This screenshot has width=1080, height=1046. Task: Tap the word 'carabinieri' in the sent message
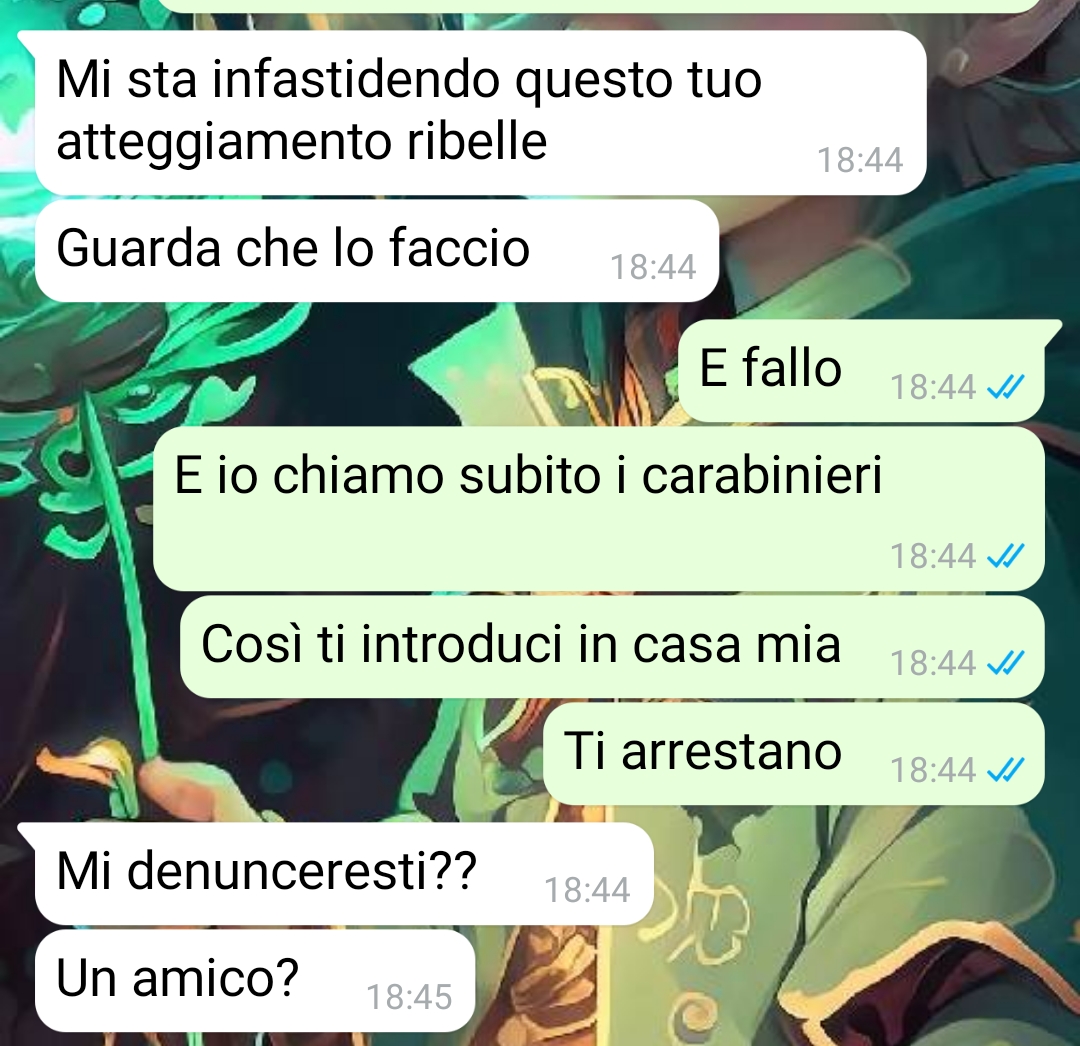(x=762, y=475)
